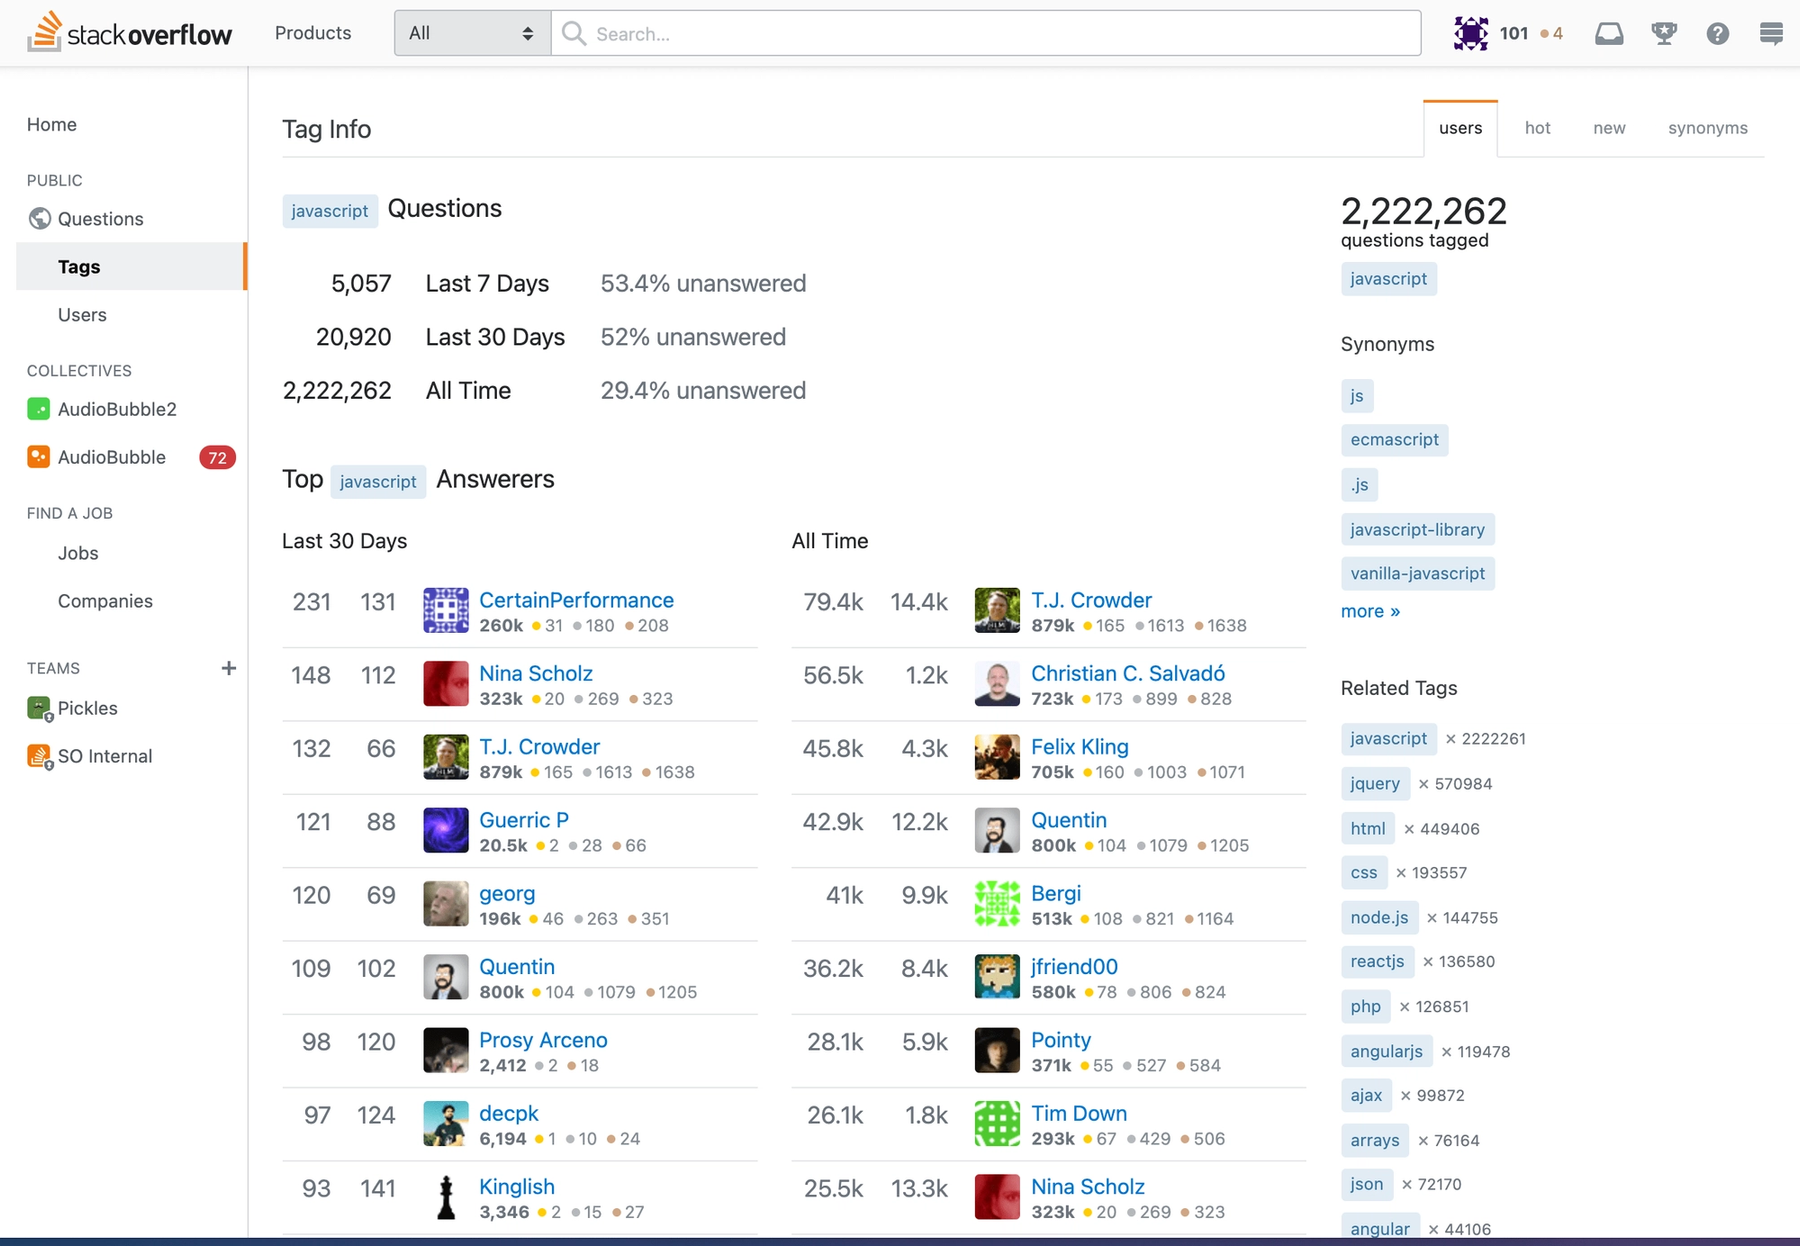Click the SO Internal team icon
The width and height of the screenshot is (1800, 1246).
point(39,756)
